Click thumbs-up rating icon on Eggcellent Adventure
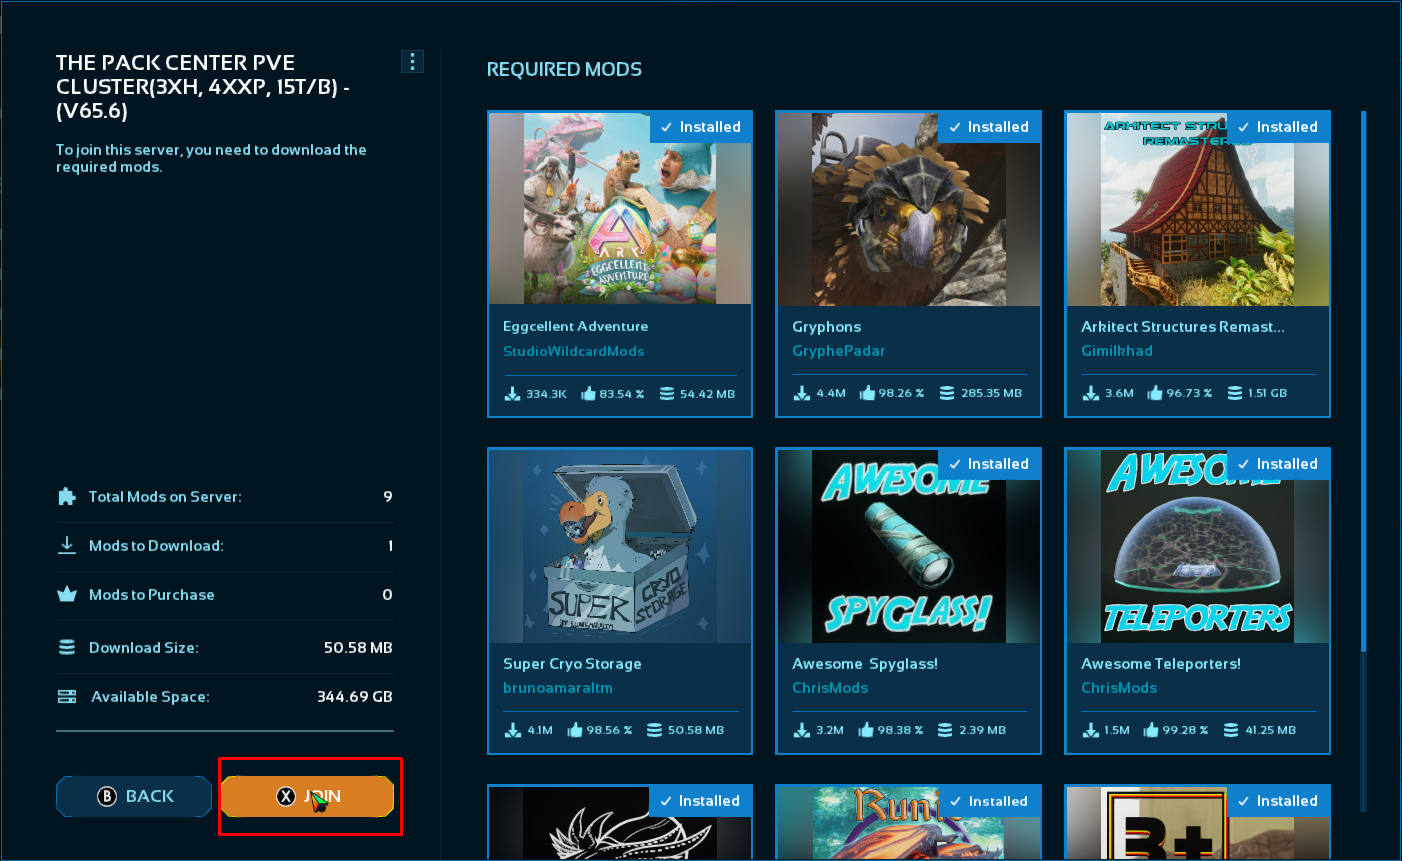Image resolution: width=1402 pixels, height=861 pixels. 588,393
